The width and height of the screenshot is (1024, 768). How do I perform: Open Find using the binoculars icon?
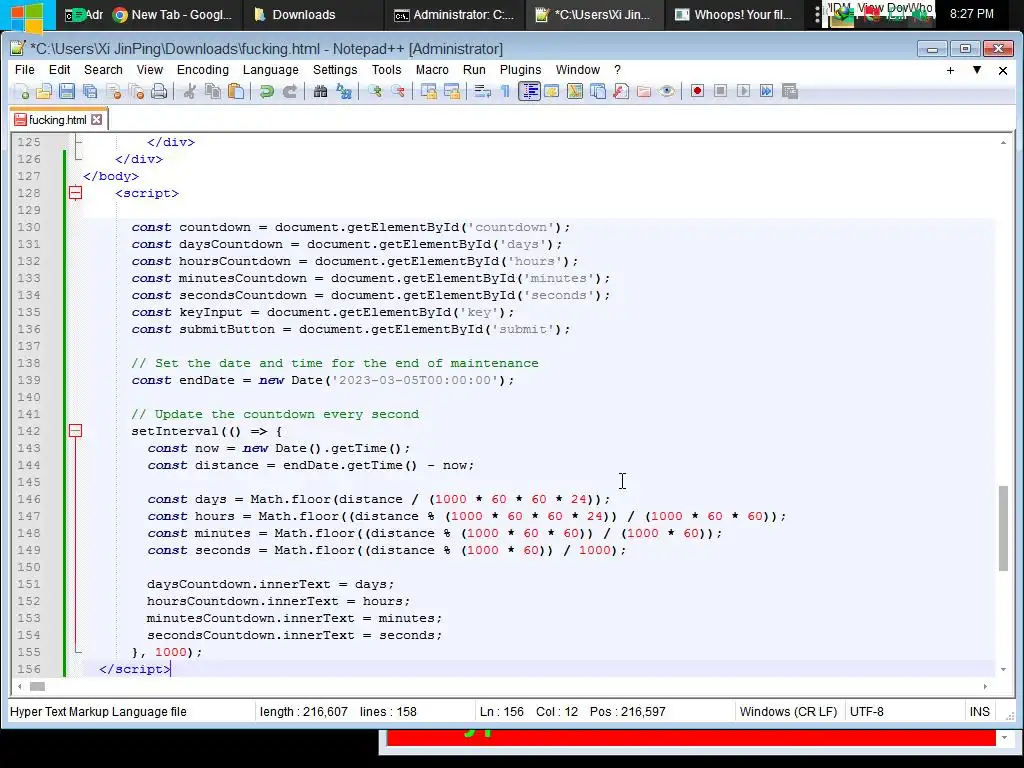click(x=320, y=91)
